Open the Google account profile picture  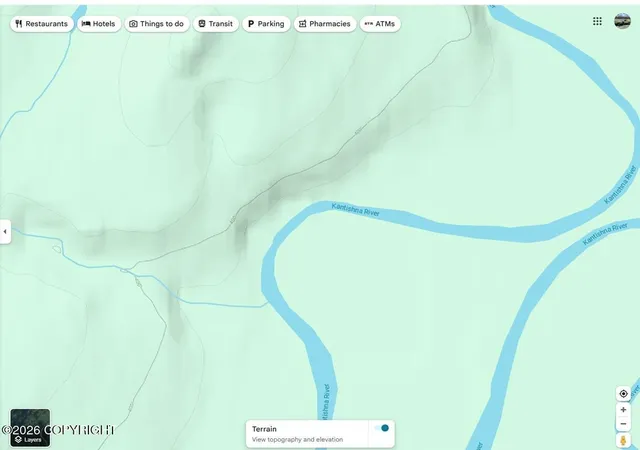pyautogui.click(x=622, y=21)
